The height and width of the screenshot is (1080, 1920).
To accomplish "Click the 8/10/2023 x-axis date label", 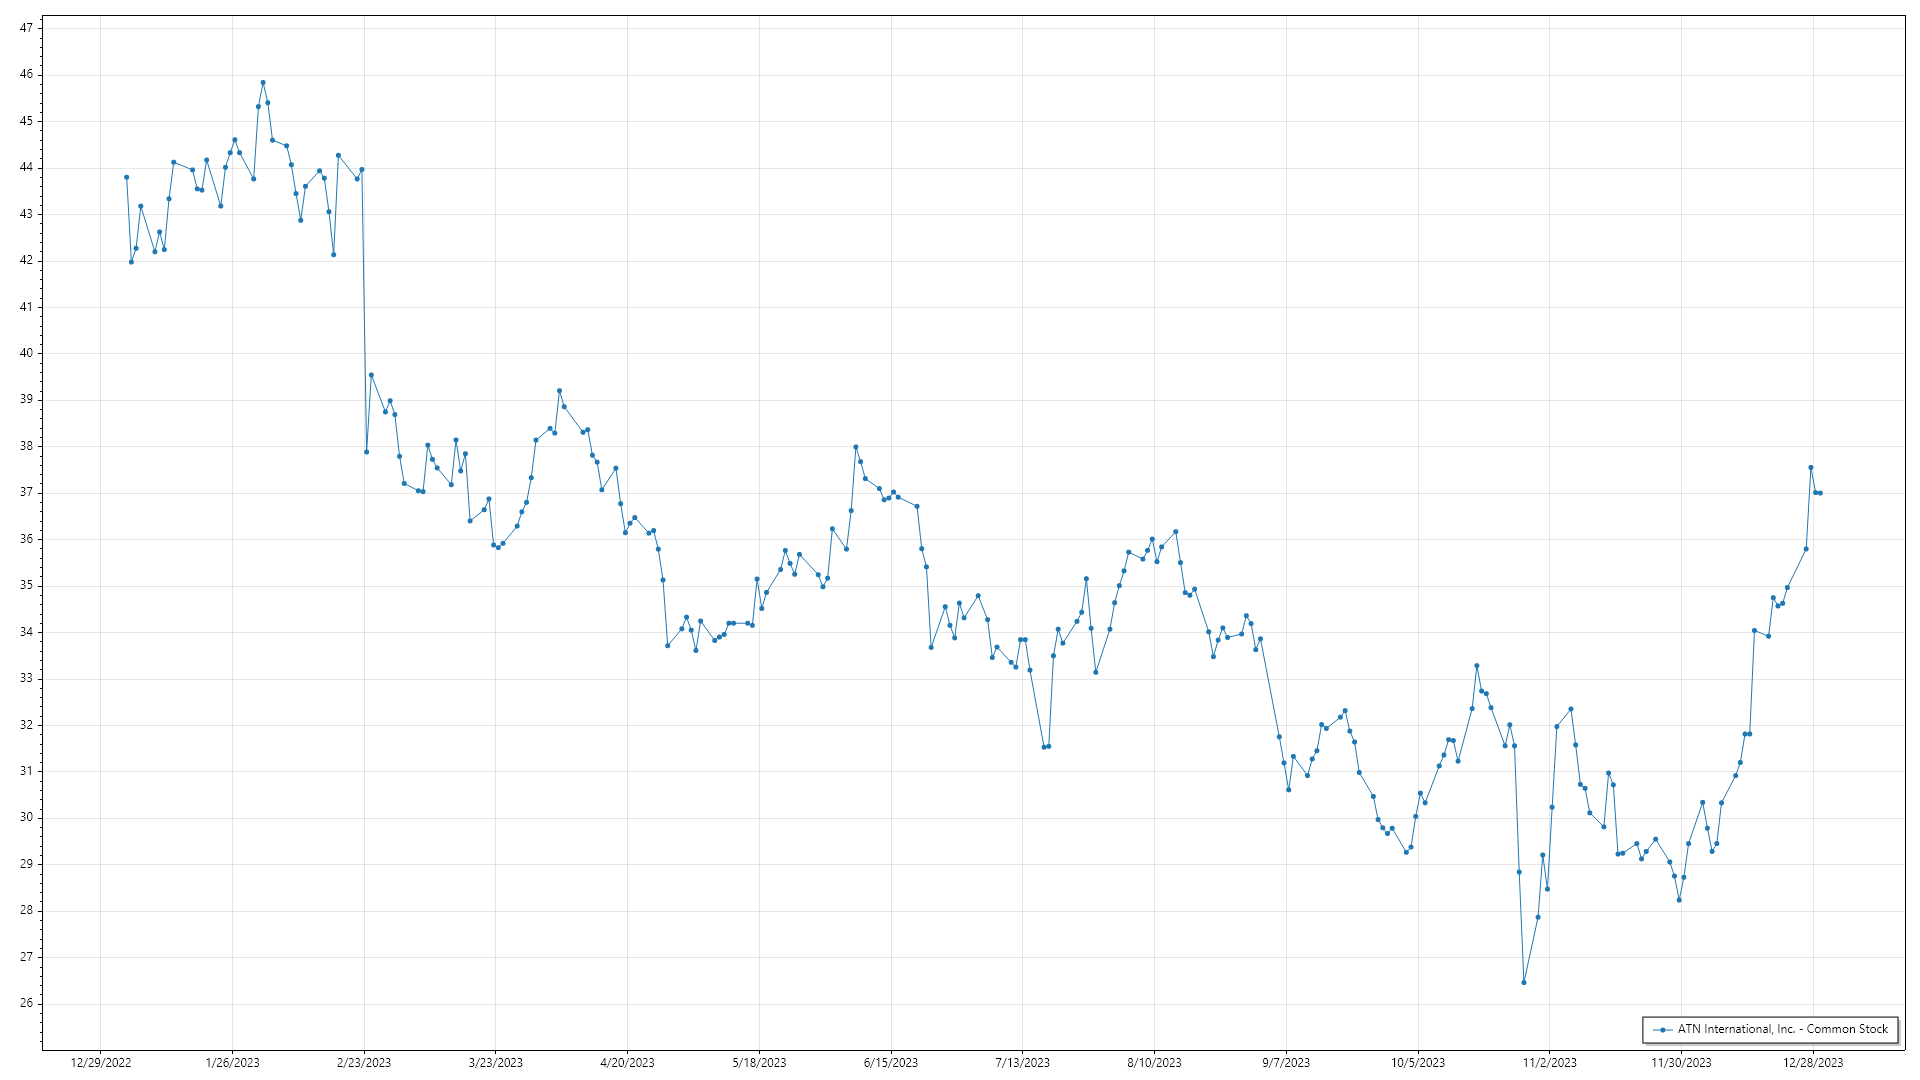I will [1154, 1063].
